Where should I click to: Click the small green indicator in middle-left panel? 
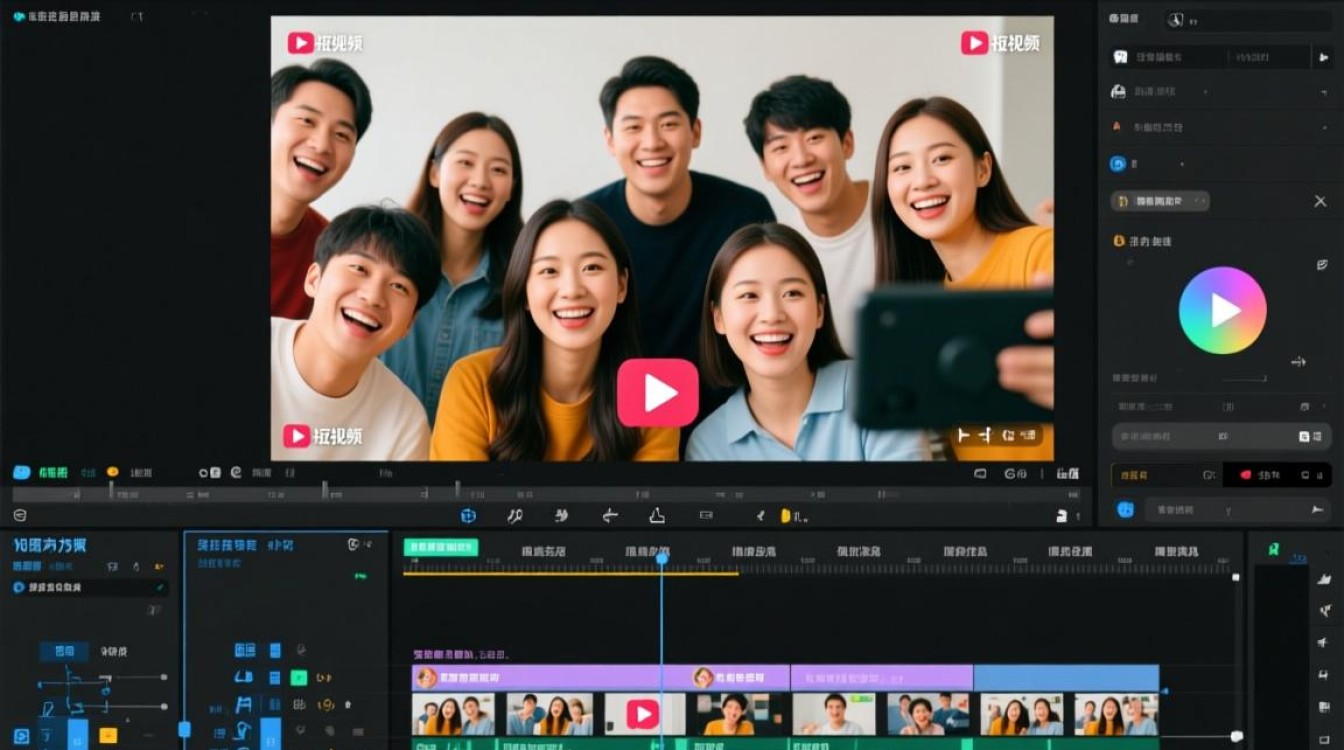point(360,577)
